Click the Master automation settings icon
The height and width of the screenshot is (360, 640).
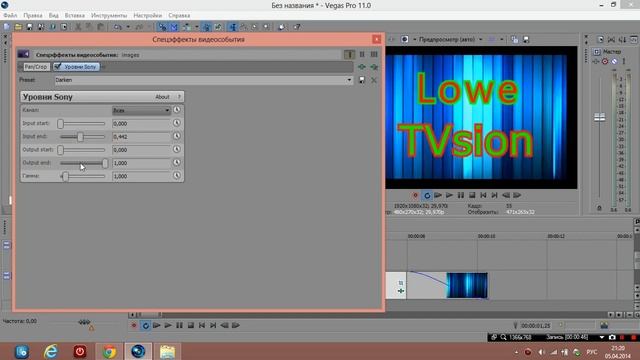605,61
